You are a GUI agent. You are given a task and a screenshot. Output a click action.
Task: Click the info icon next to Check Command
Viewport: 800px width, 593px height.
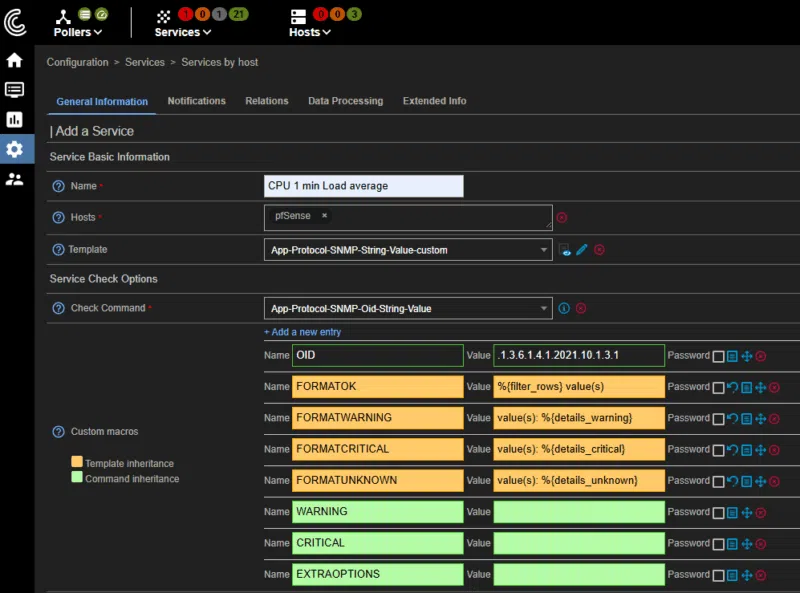click(564, 308)
